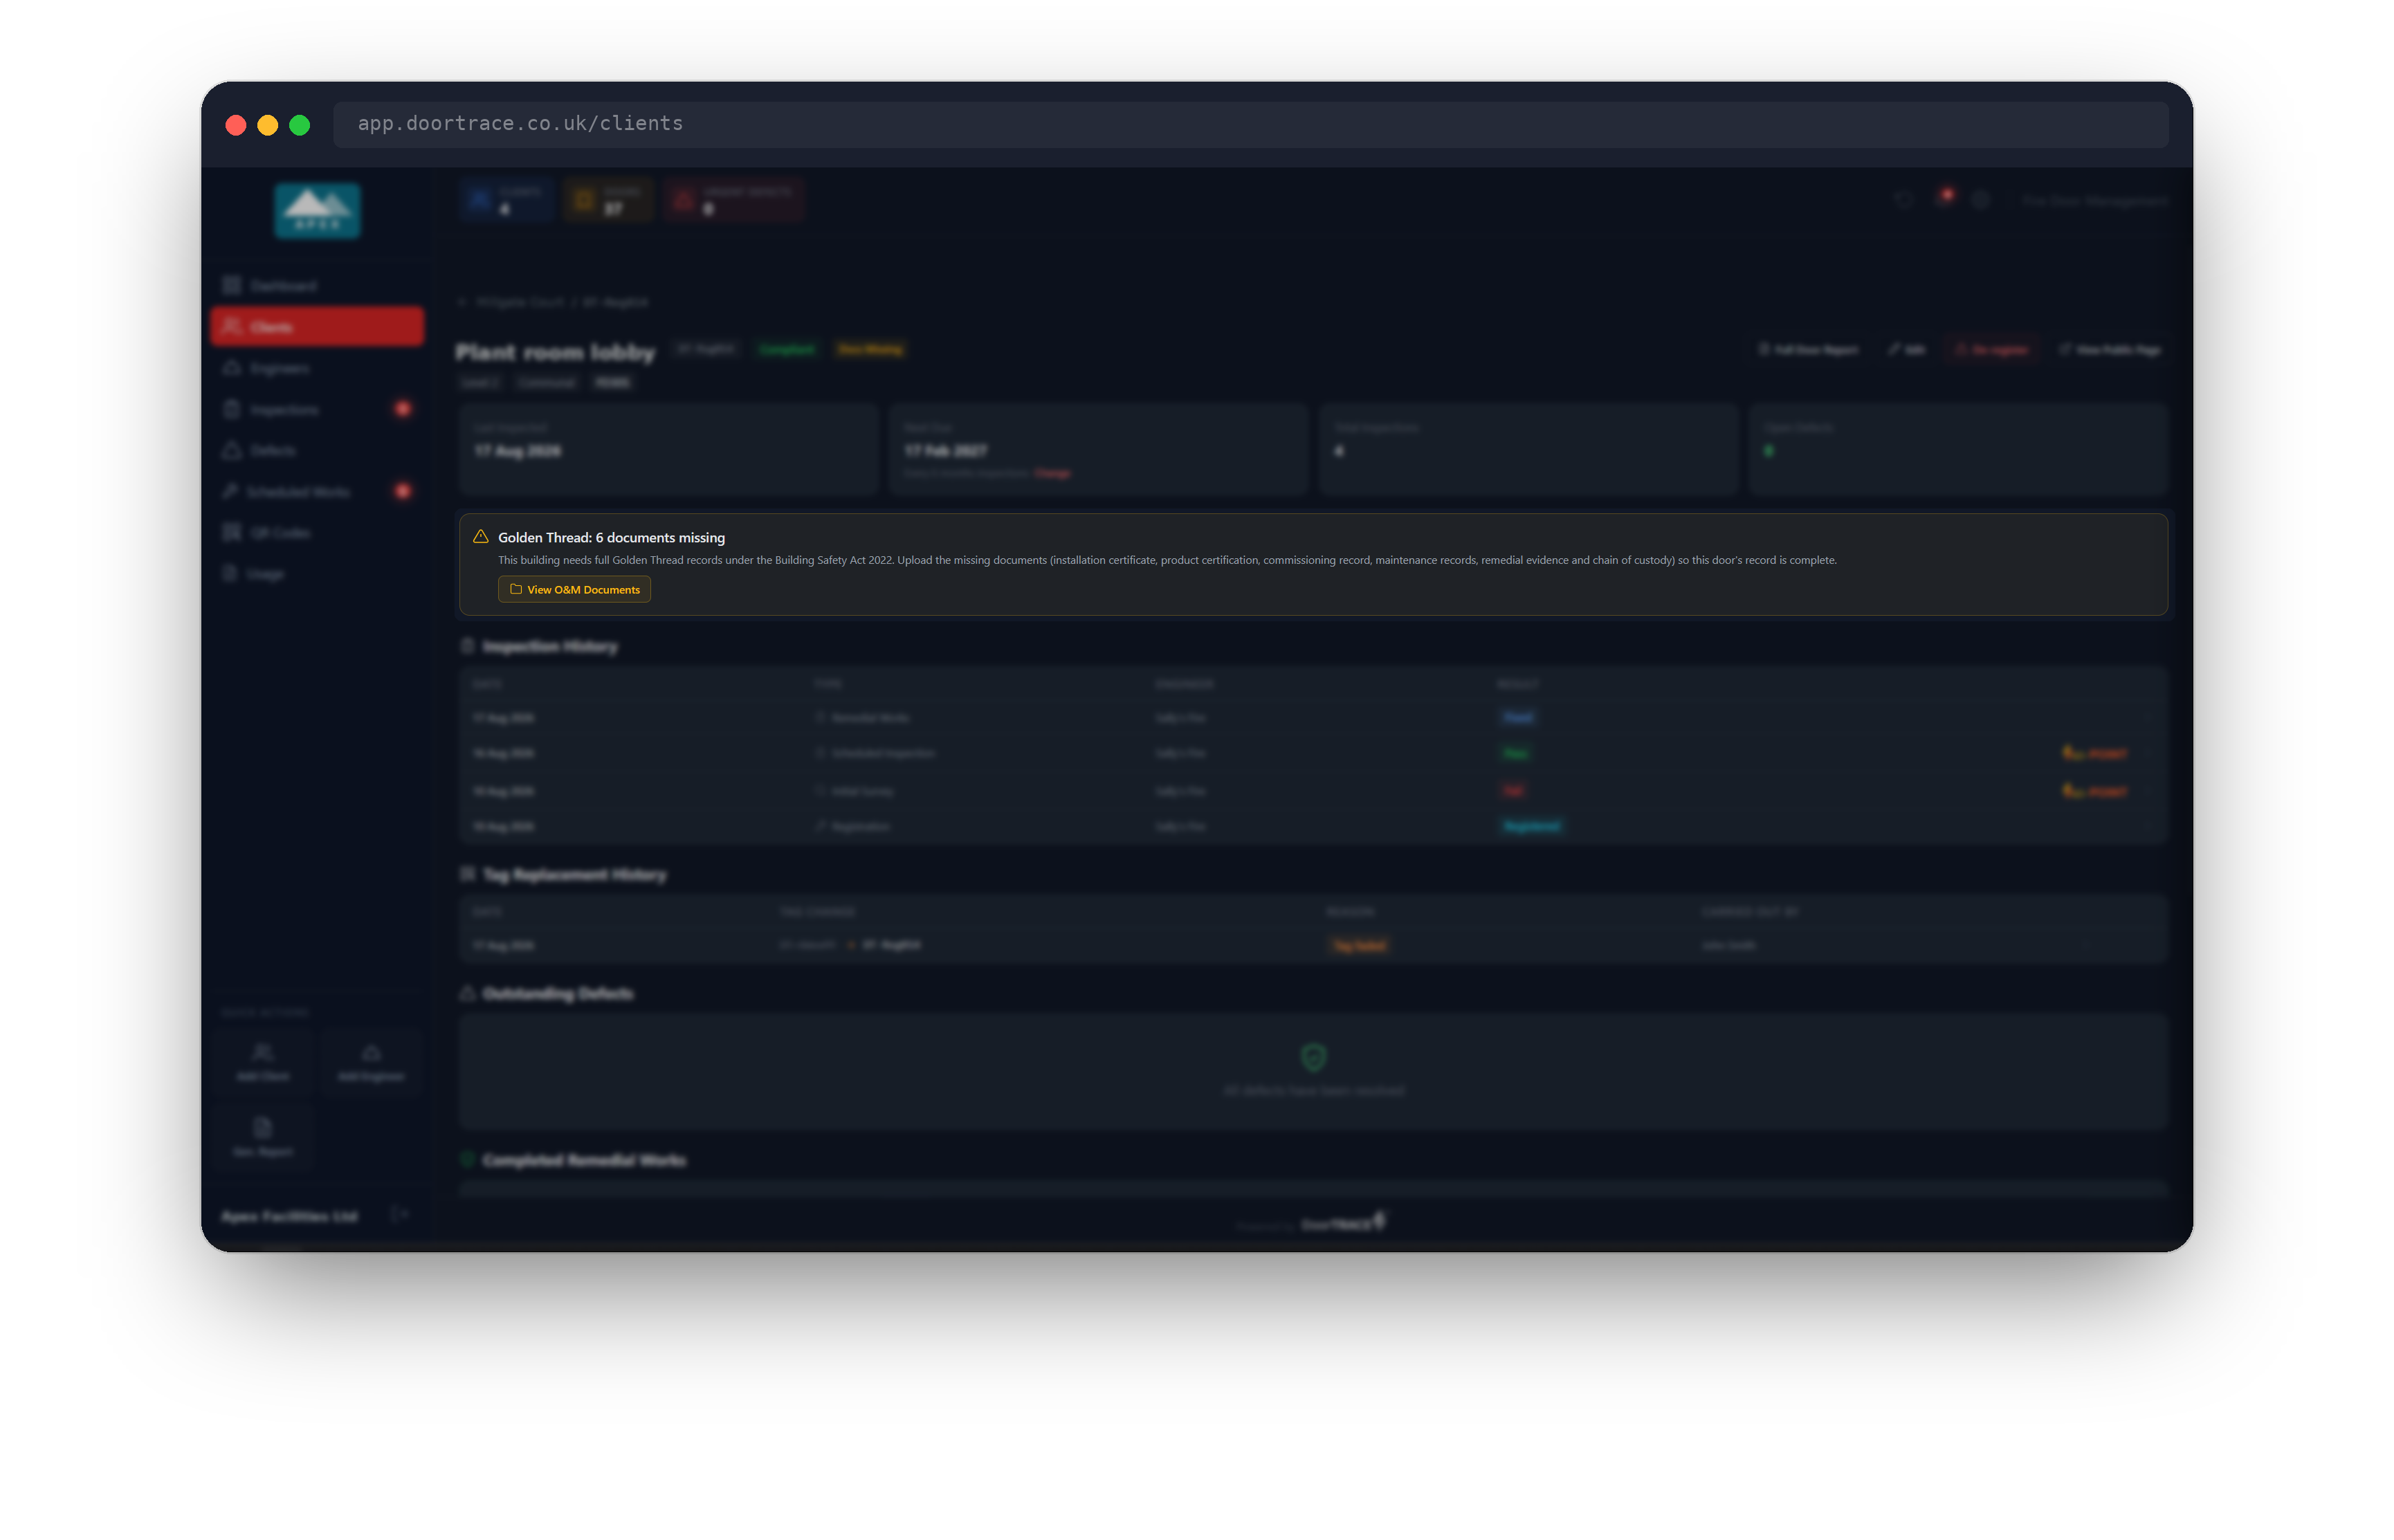Screen dimensions: 2394x1540
Task: Click the yellow warning triangle icon
Action: tap(481, 537)
